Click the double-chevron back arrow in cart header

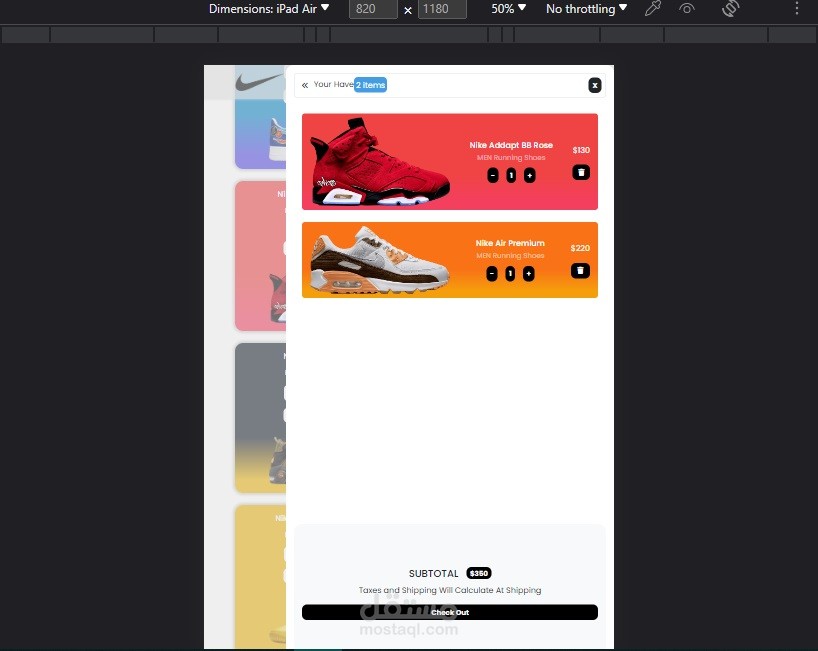coord(305,85)
